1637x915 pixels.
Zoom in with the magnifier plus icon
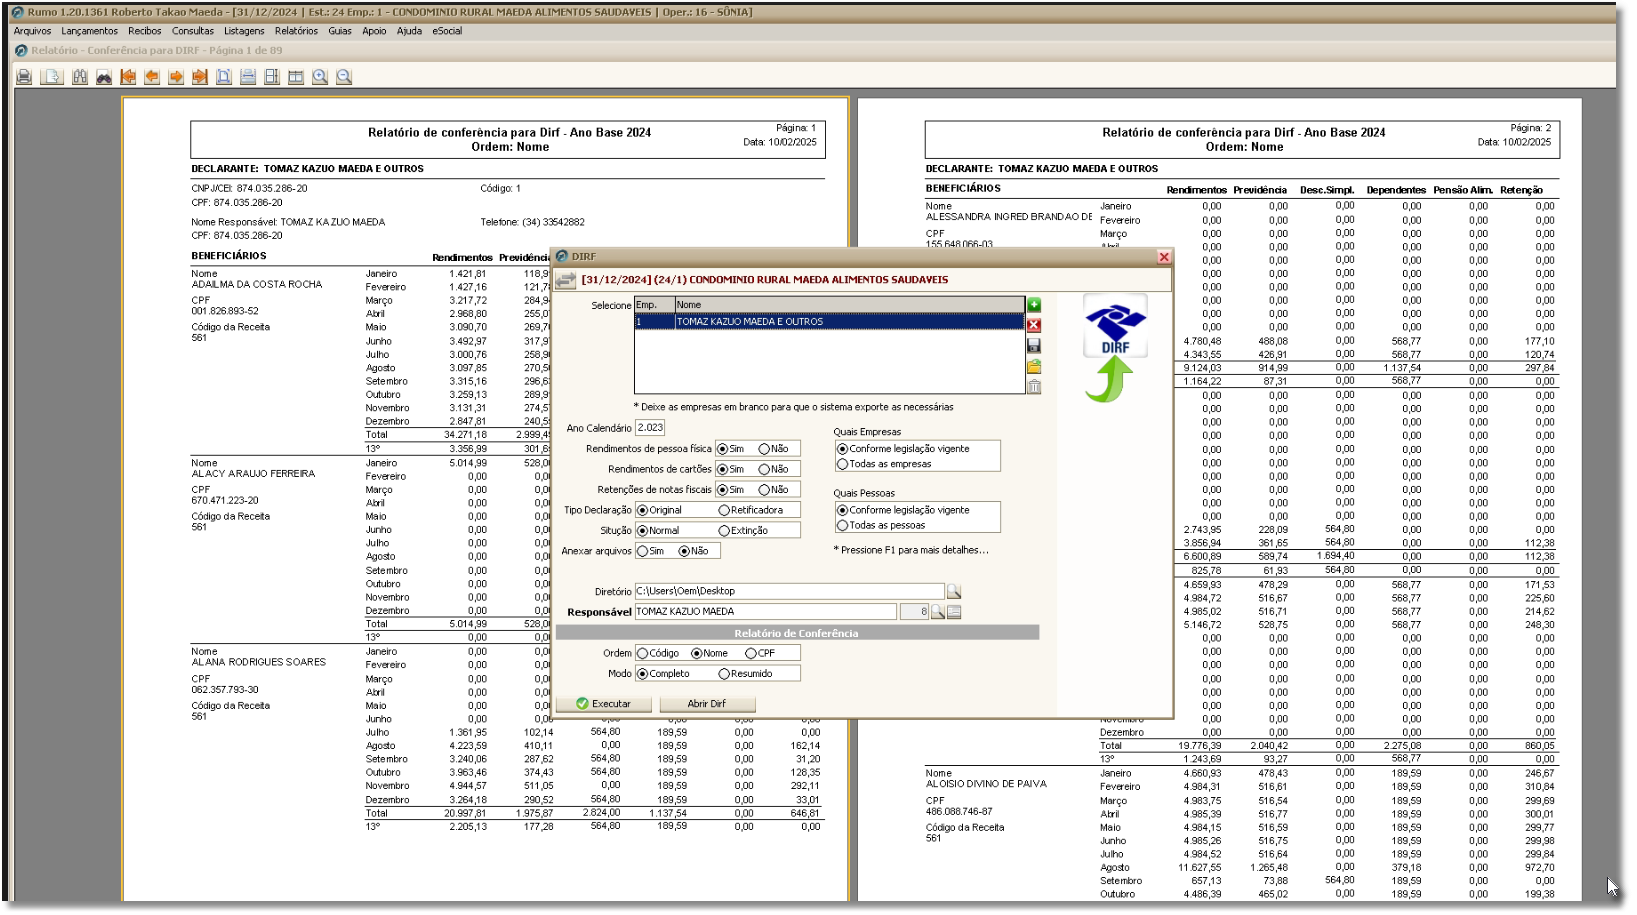tap(320, 77)
